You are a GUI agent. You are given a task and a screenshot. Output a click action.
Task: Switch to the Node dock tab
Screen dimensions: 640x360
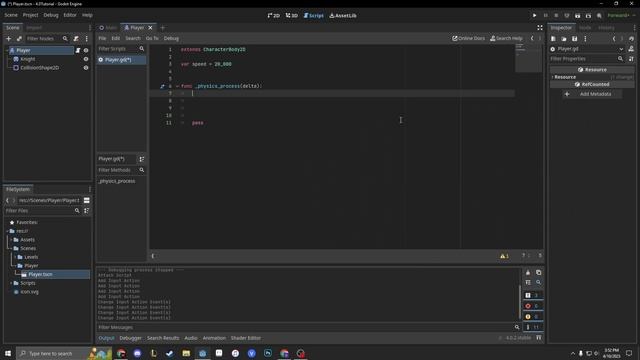(x=585, y=28)
